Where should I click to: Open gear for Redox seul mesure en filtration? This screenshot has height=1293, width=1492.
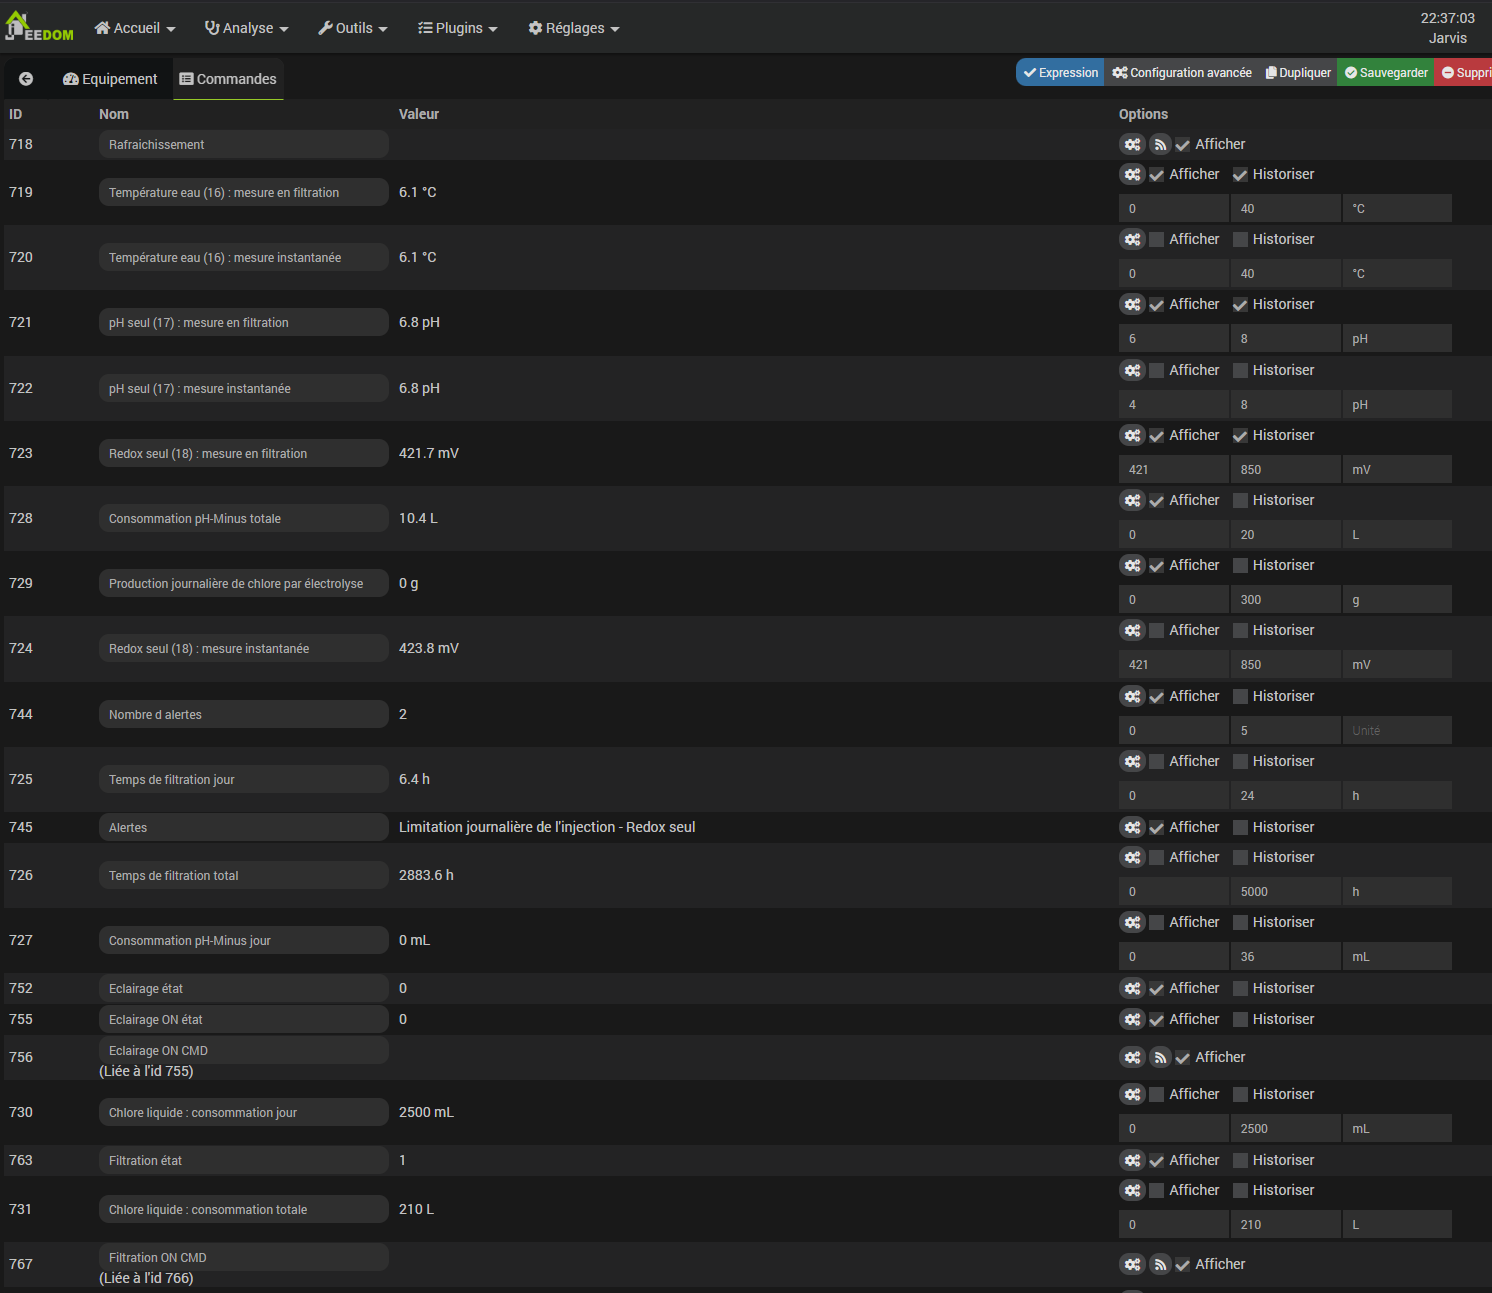coord(1132,435)
